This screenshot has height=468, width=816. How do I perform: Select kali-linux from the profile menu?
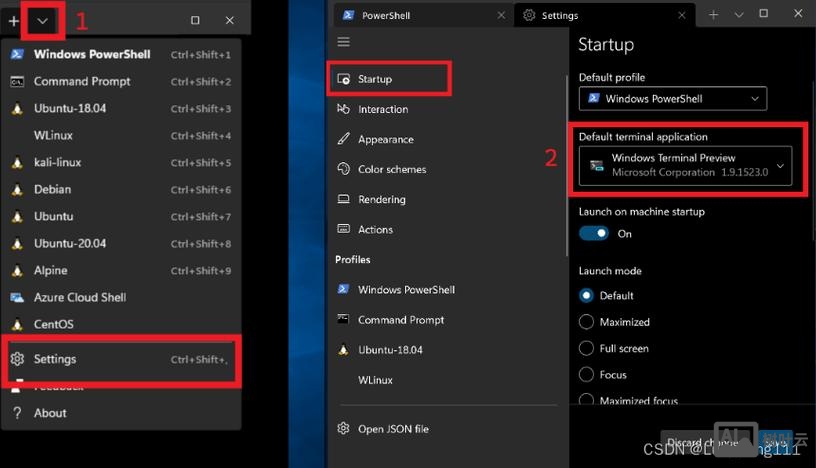58,162
